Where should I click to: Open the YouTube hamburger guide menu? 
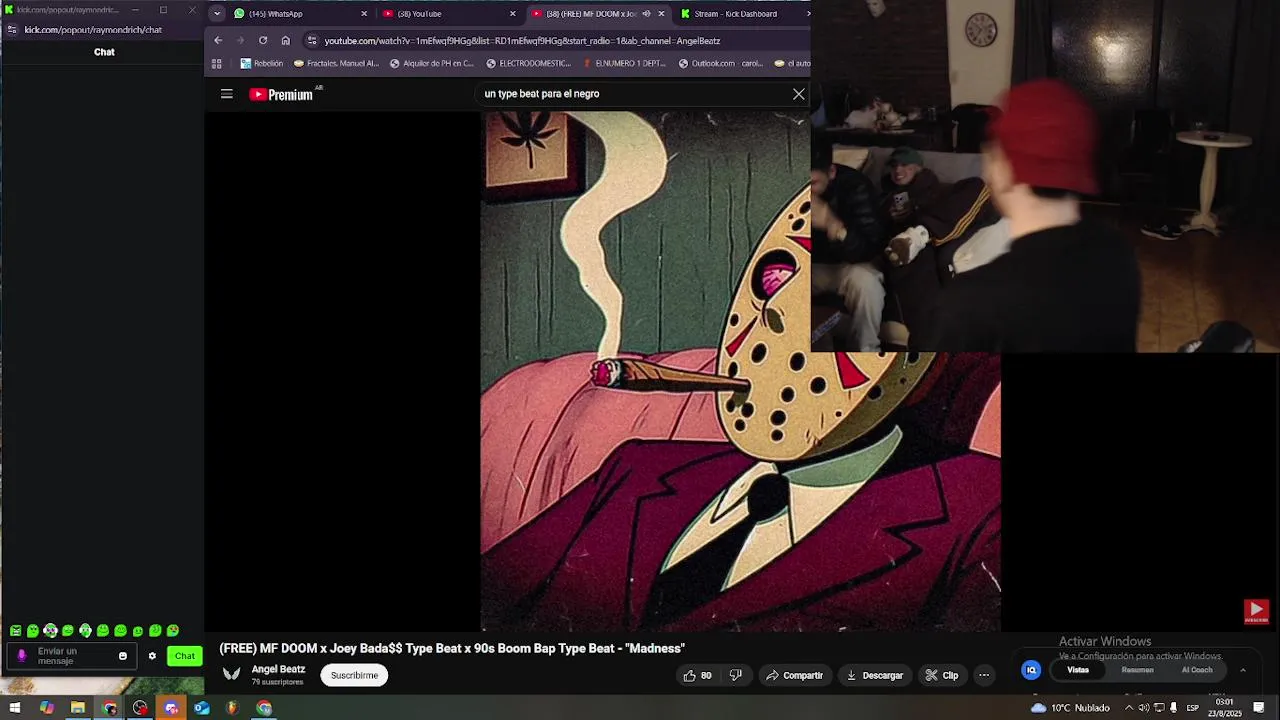point(227,94)
